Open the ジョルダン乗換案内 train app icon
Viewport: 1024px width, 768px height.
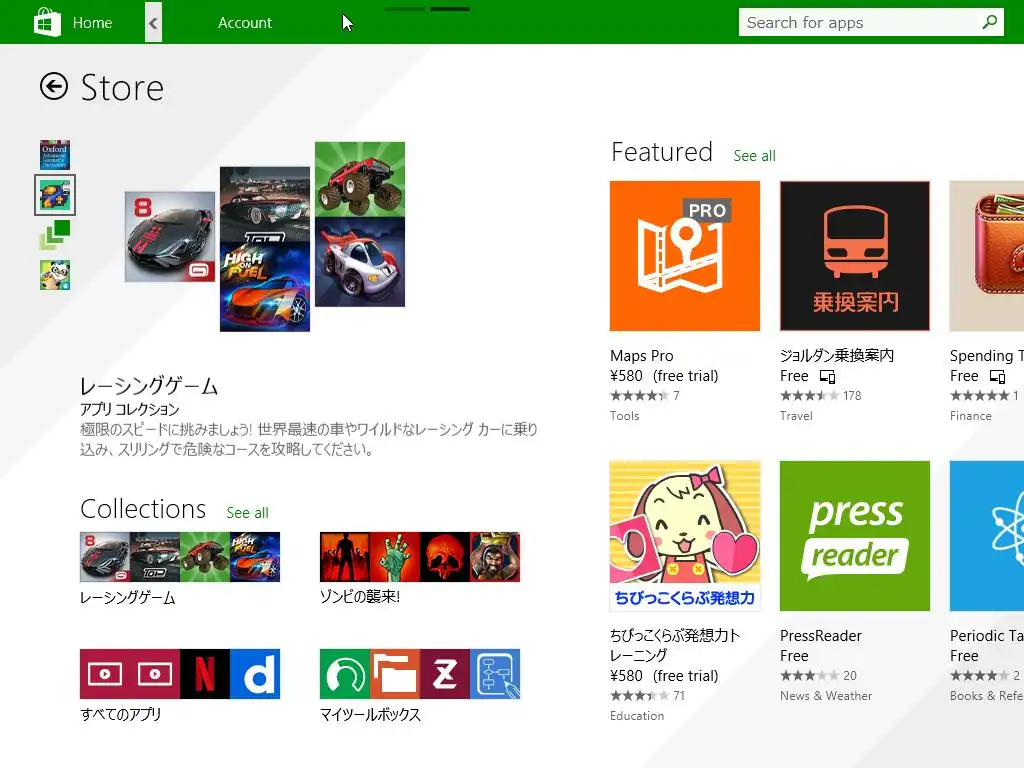pos(855,256)
